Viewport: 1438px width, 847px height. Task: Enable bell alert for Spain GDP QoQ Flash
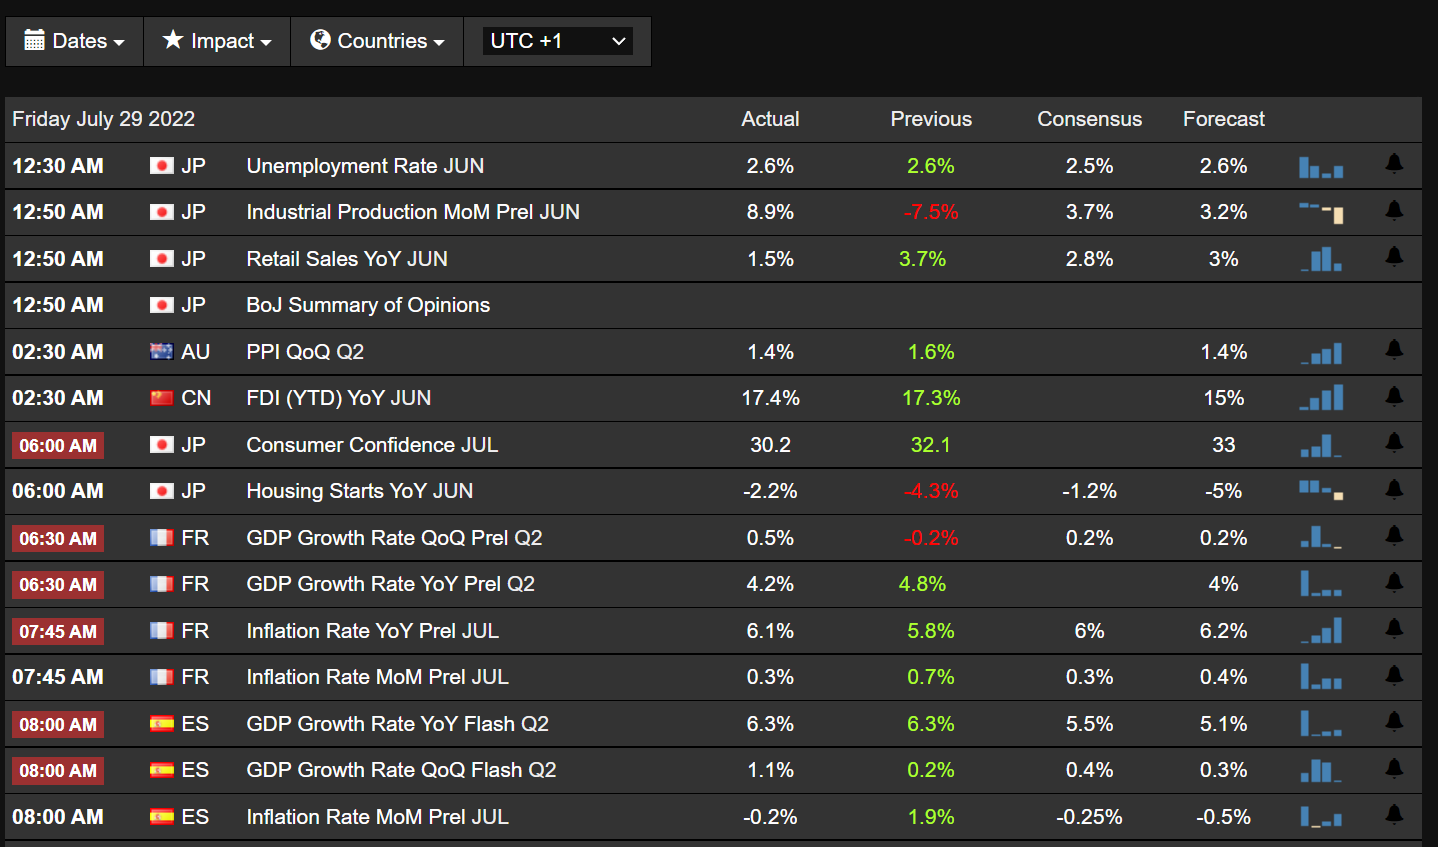point(1394,769)
